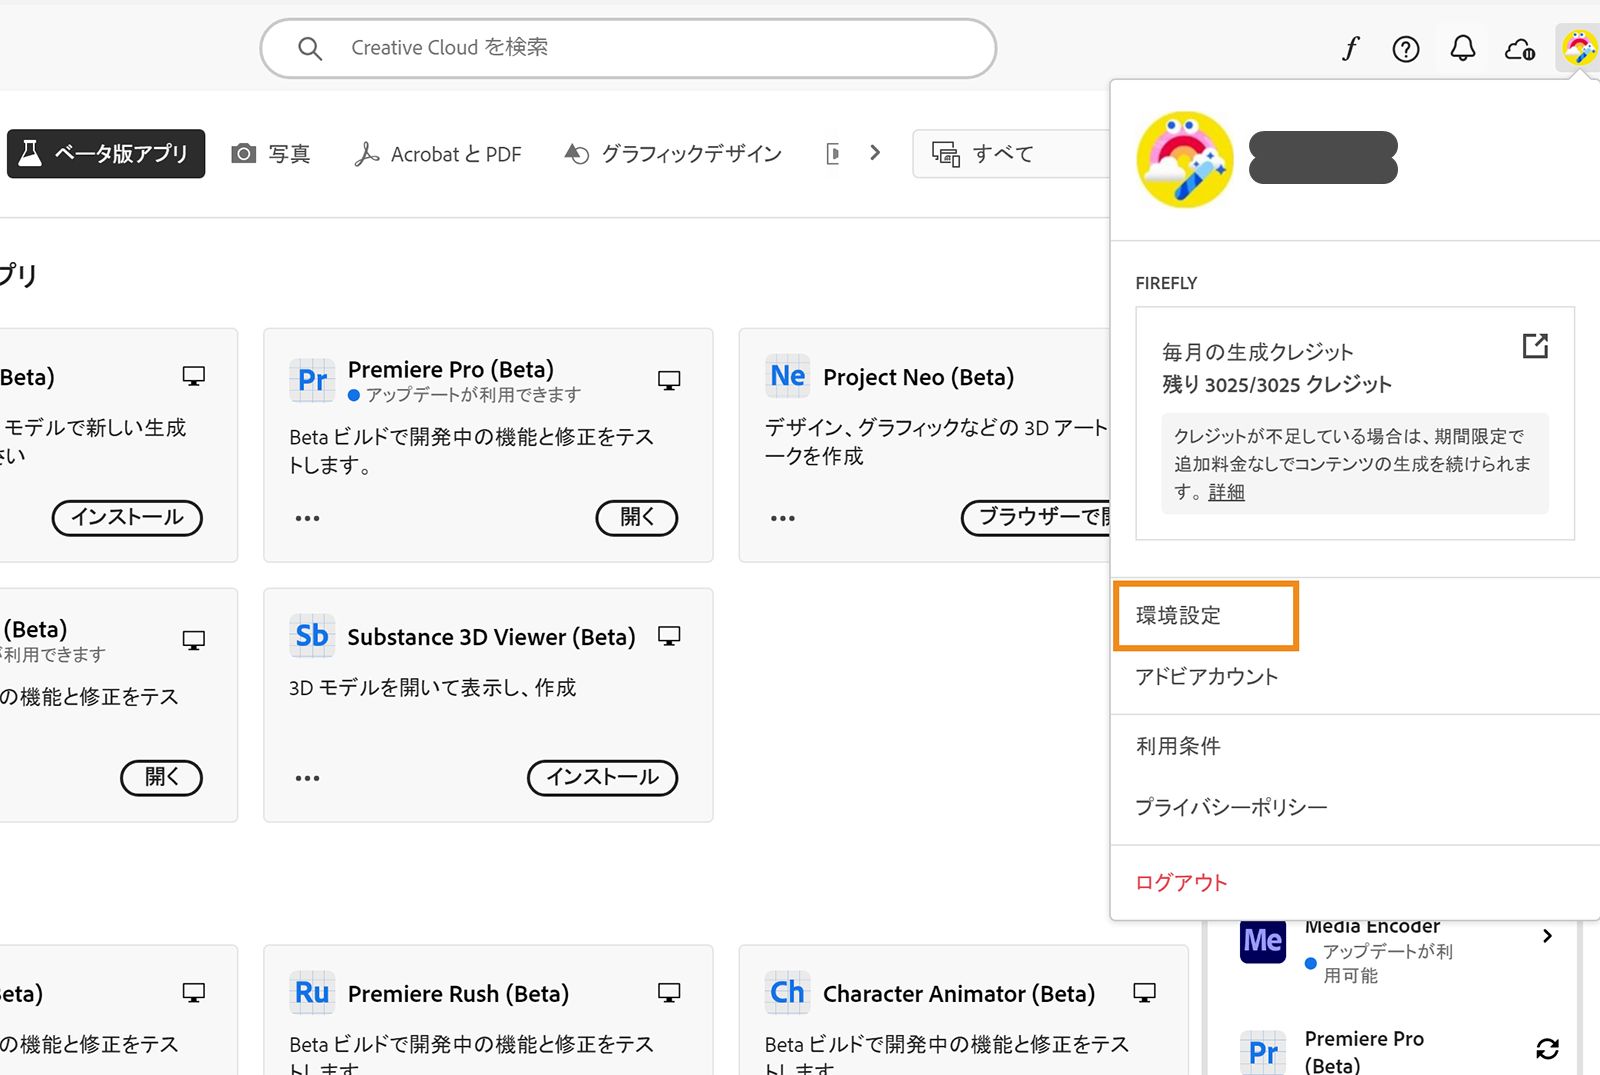Open 利用条件 menu entry
This screenshot has width=1600, height=1075.
pyautogui.click(x=1178, y=746)
